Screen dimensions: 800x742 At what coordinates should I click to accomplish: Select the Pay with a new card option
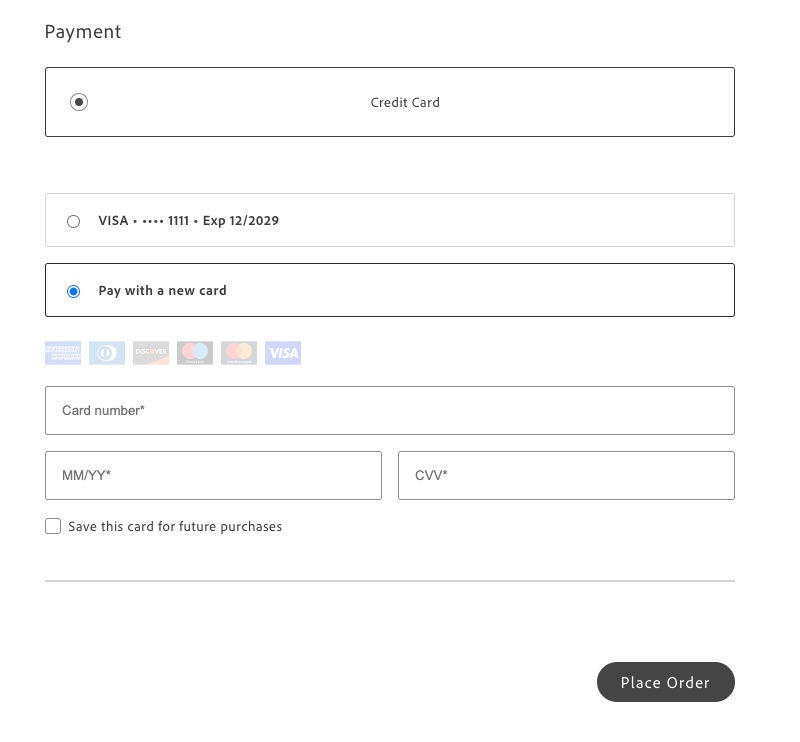(x=73, y=291)
